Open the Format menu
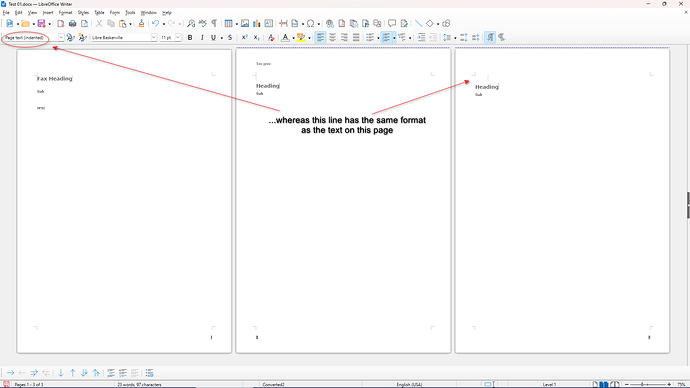Image resolution: width=690 pixels, height=388 pixels. [65, 13]
